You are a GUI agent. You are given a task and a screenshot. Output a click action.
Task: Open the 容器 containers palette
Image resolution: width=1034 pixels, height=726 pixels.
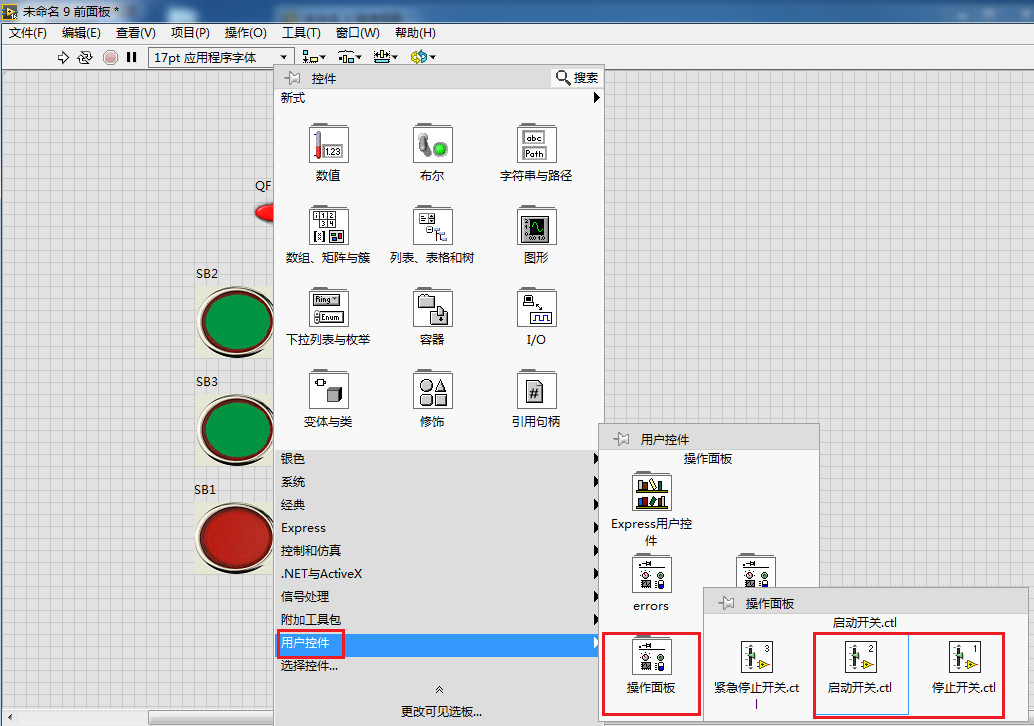pyautogui.click(x=433, y=308)
